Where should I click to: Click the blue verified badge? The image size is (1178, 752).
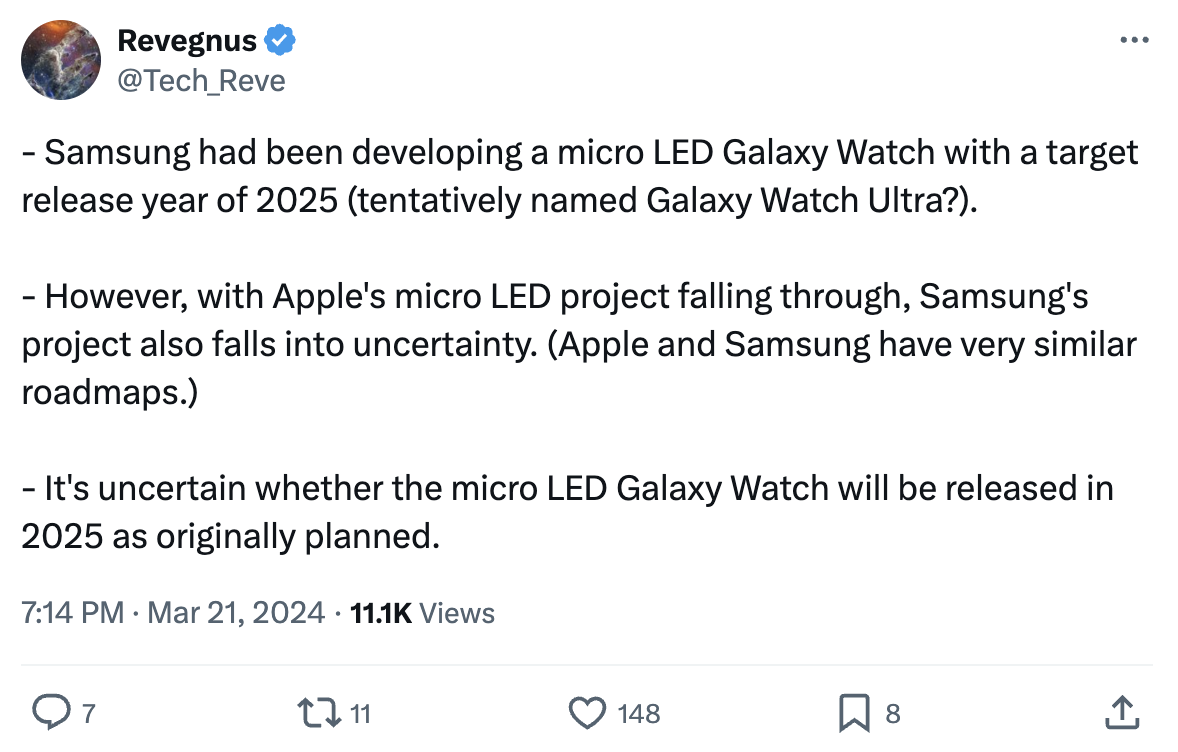coord(279,41)
